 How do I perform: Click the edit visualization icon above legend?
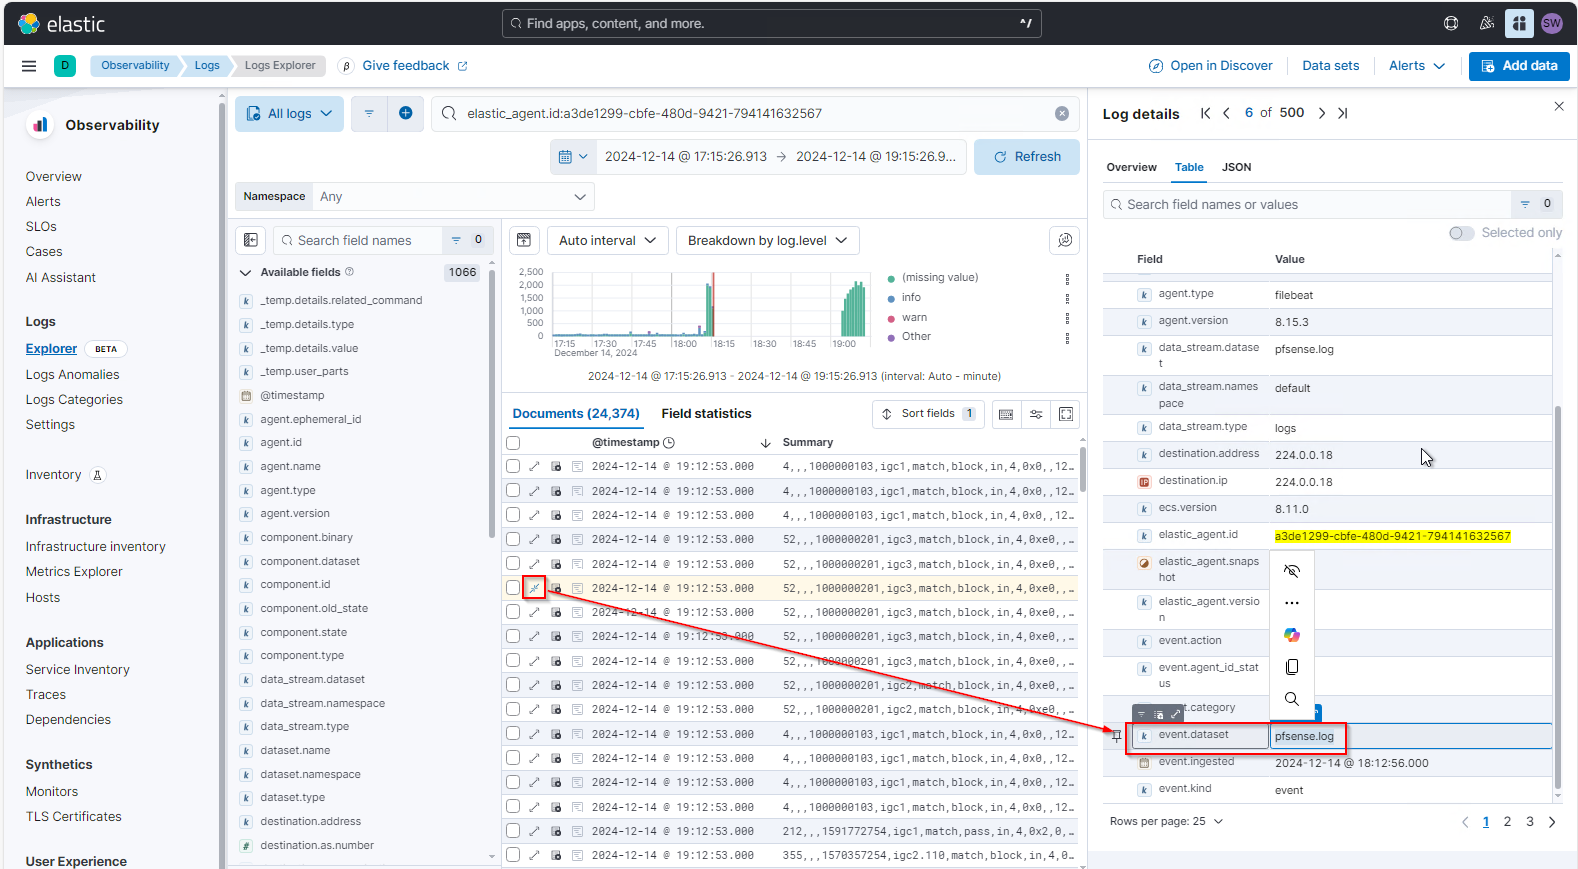(1065, 240)
